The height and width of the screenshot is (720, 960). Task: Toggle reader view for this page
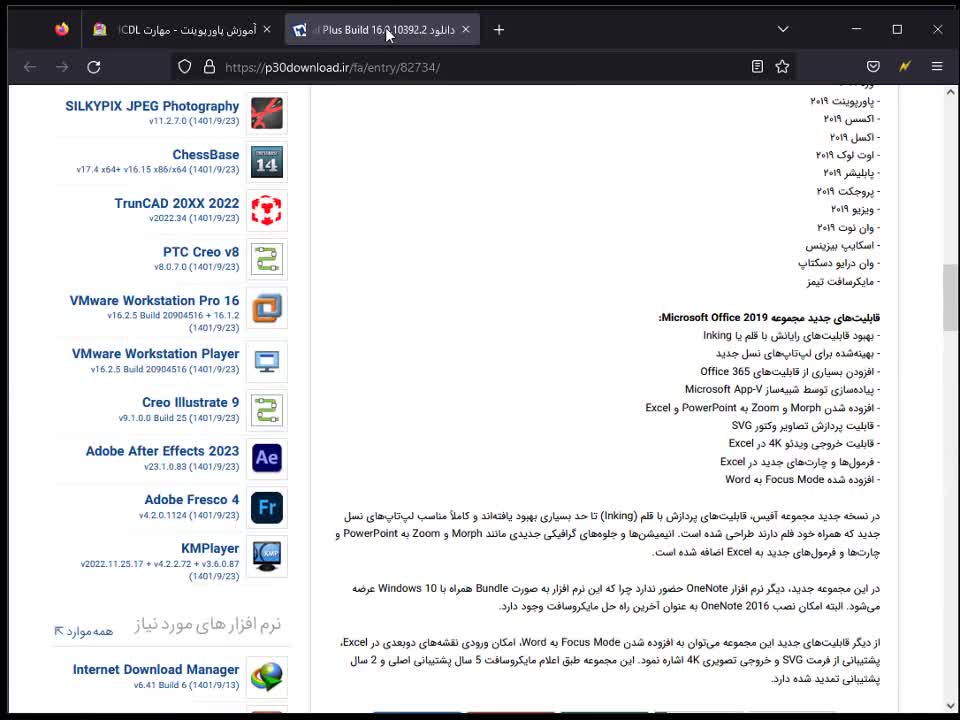click(756, 66)
